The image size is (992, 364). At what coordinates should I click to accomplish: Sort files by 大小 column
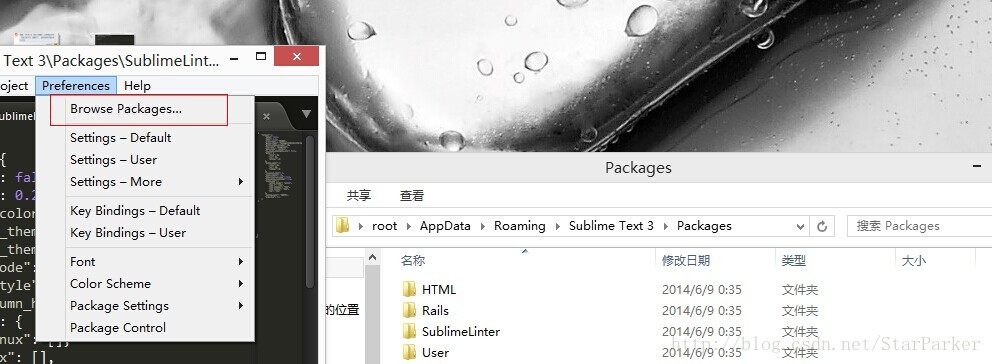(x=913, y=260)
